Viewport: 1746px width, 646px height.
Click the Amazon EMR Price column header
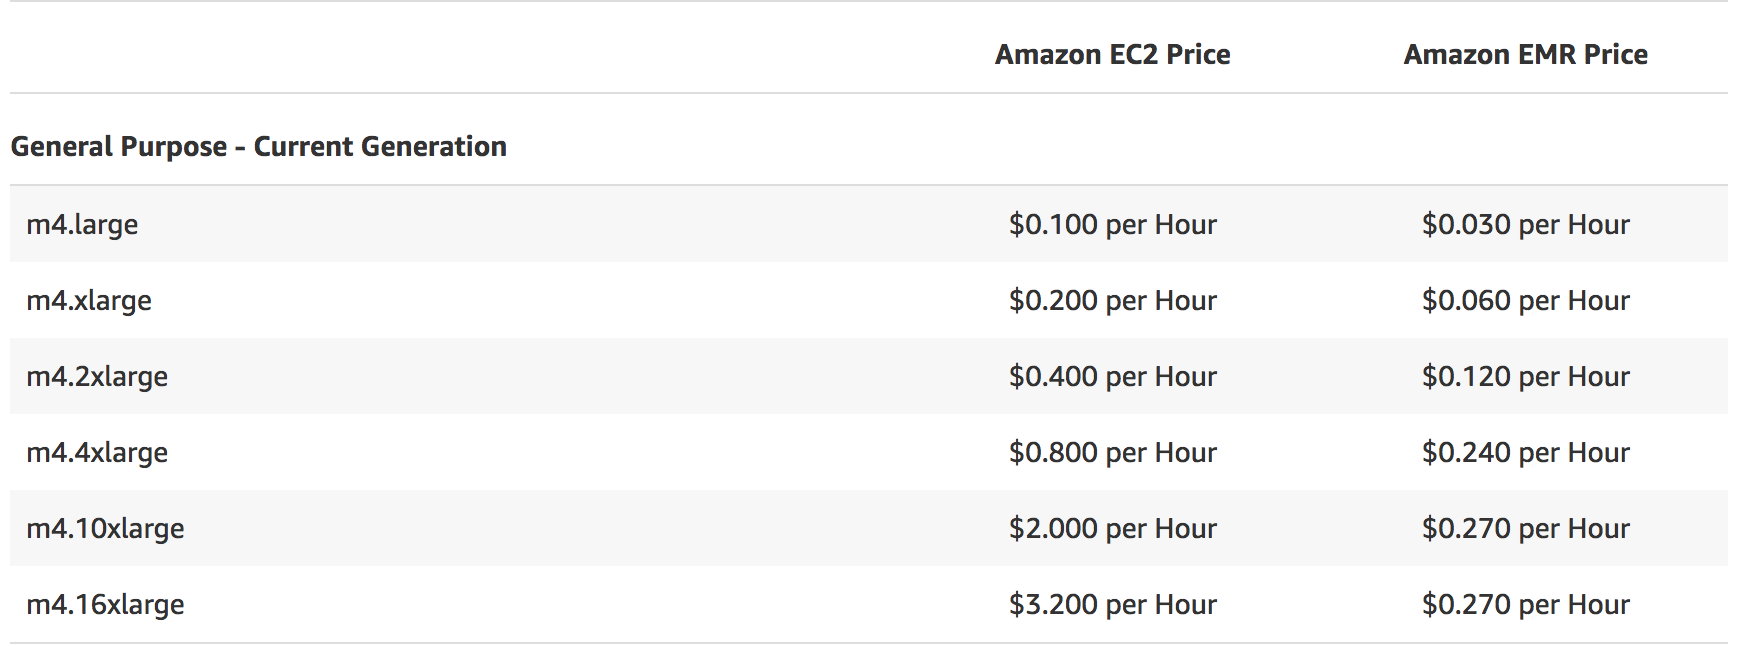1525,54
